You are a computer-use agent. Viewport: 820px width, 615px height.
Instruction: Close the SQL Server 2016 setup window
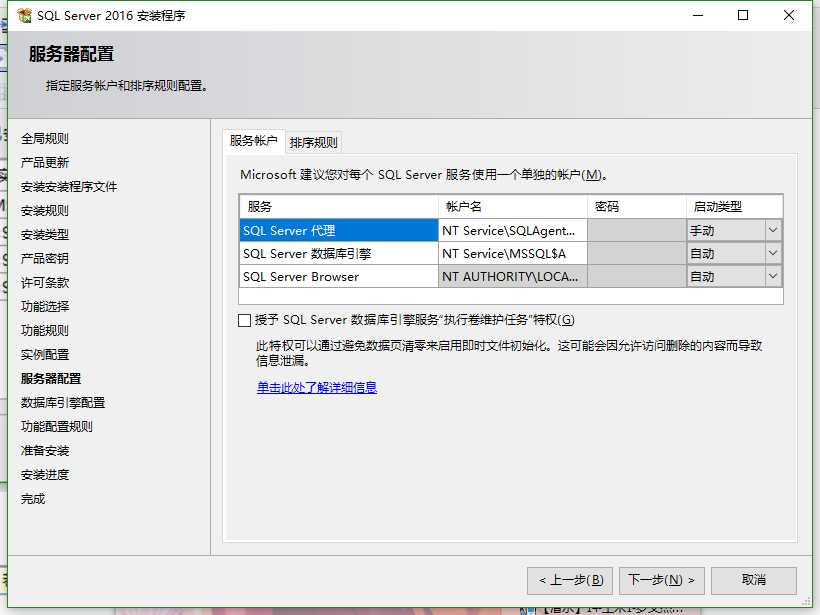click(789, 16)
